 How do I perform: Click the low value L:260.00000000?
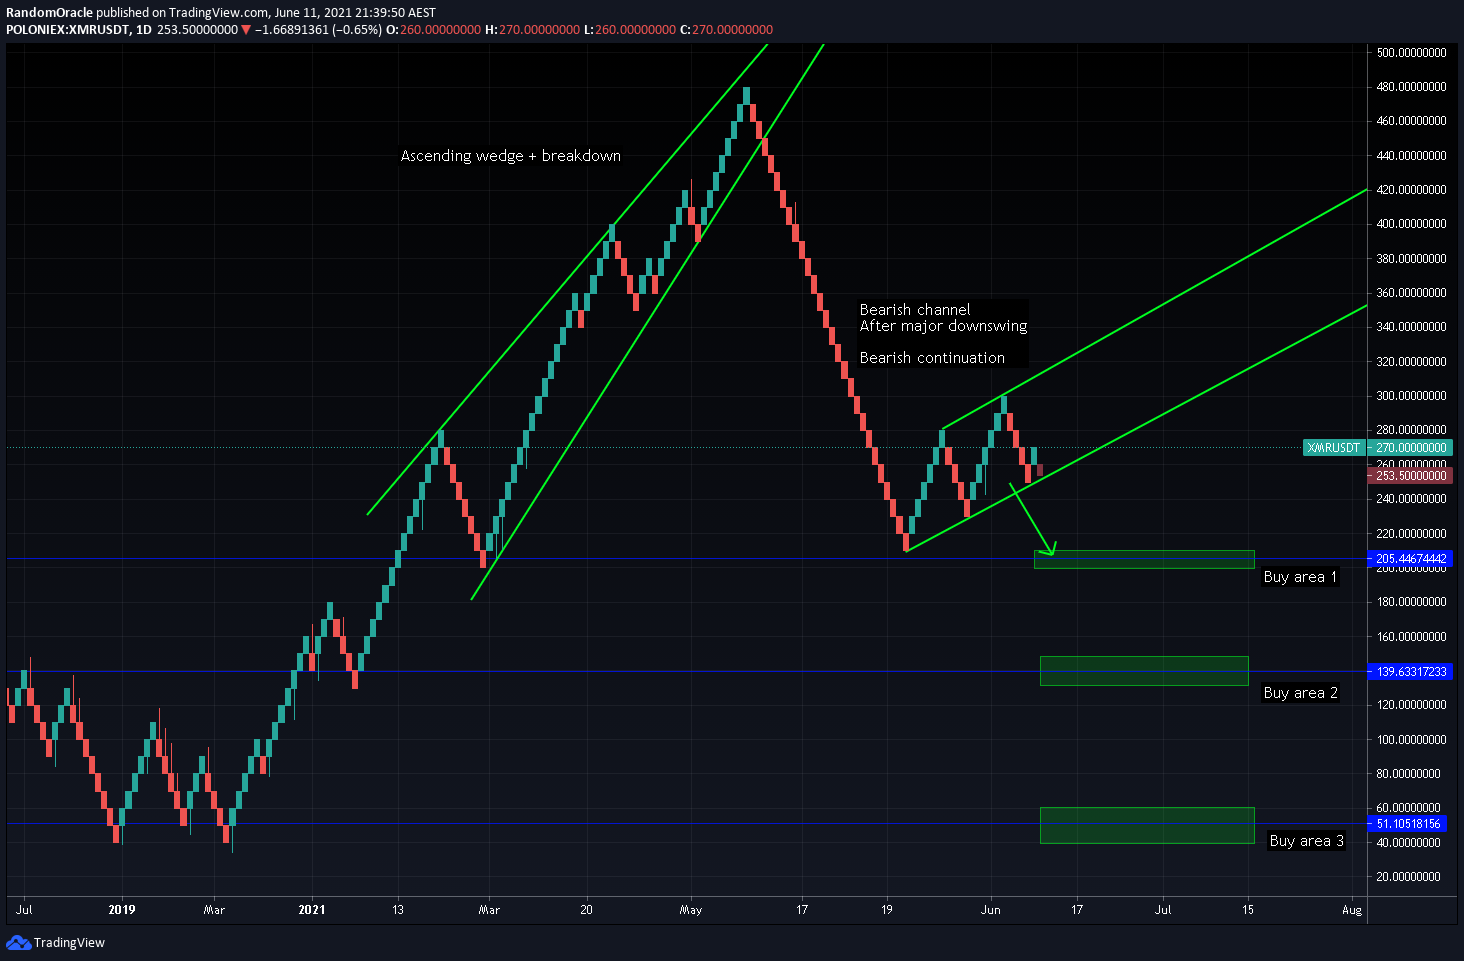tap(629, 30)
